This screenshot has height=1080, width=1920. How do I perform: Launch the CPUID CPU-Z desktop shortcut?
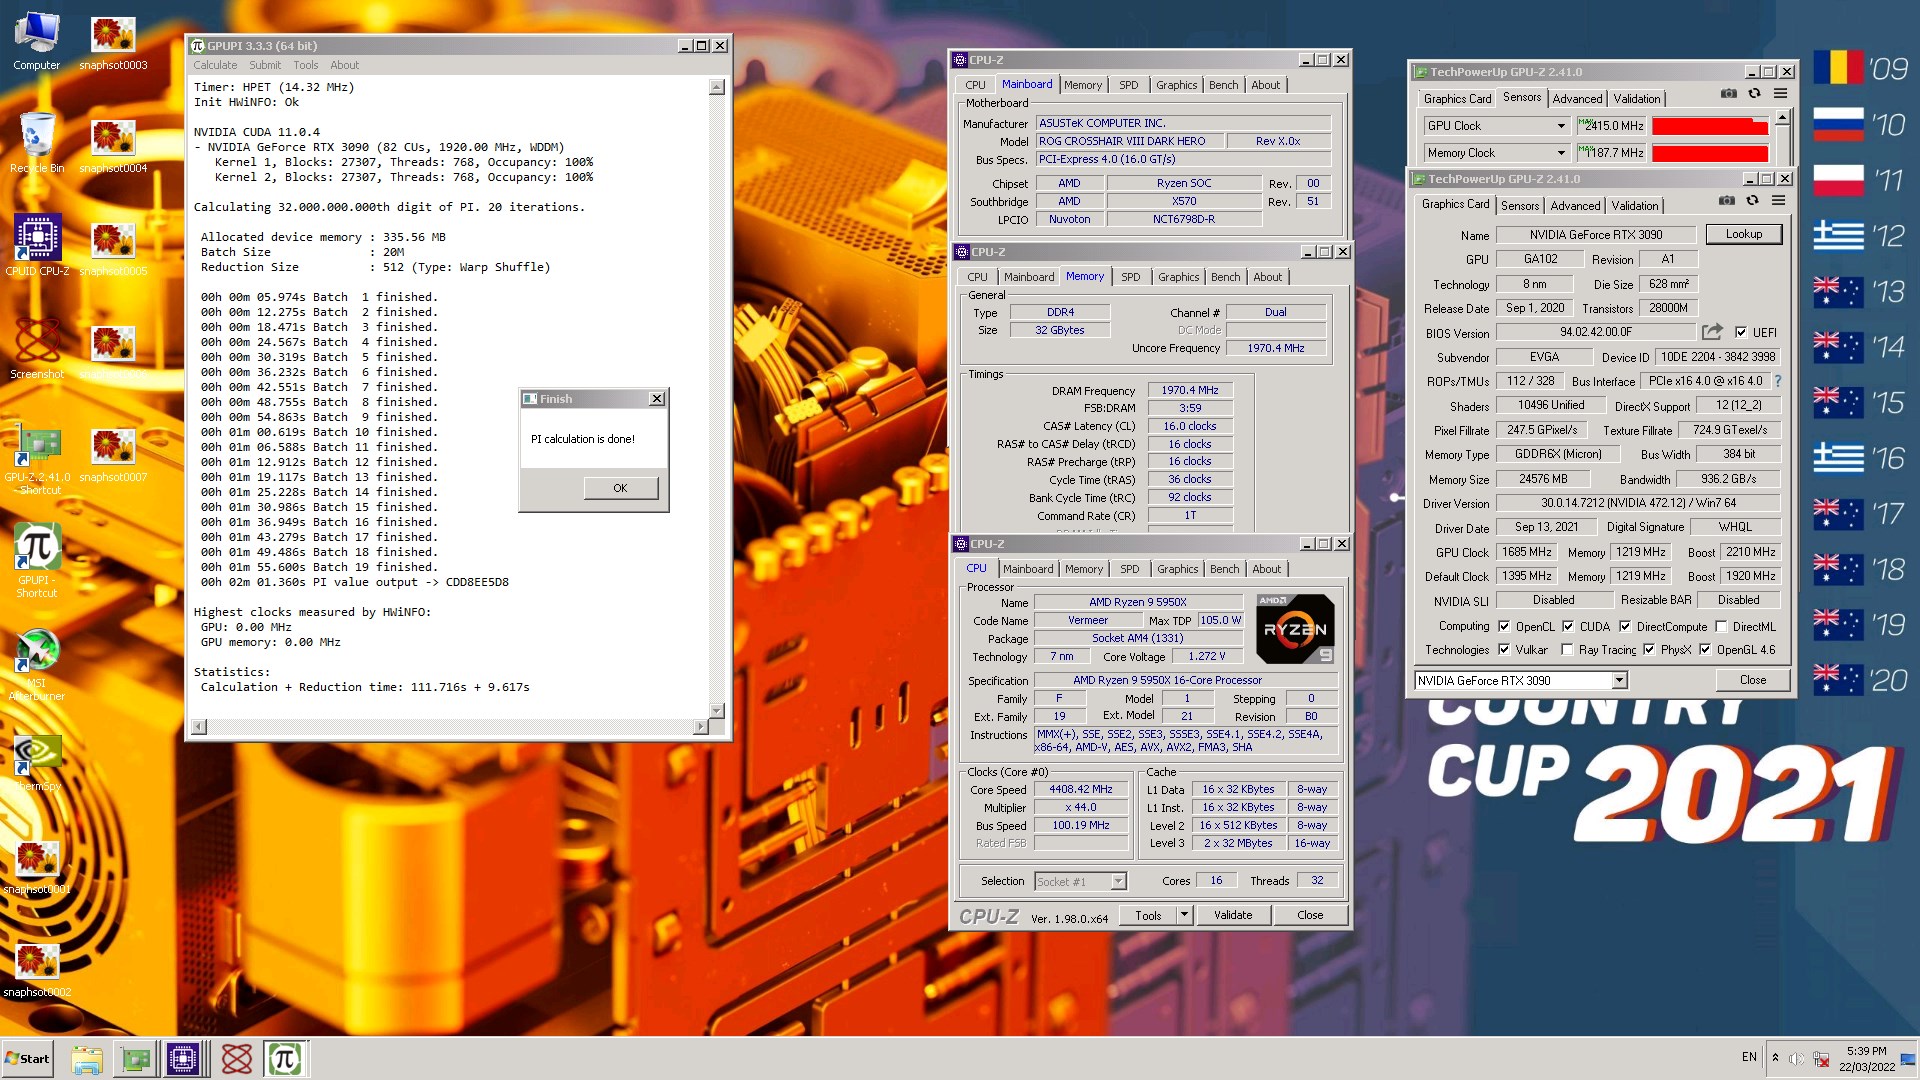tap(37, 246)
